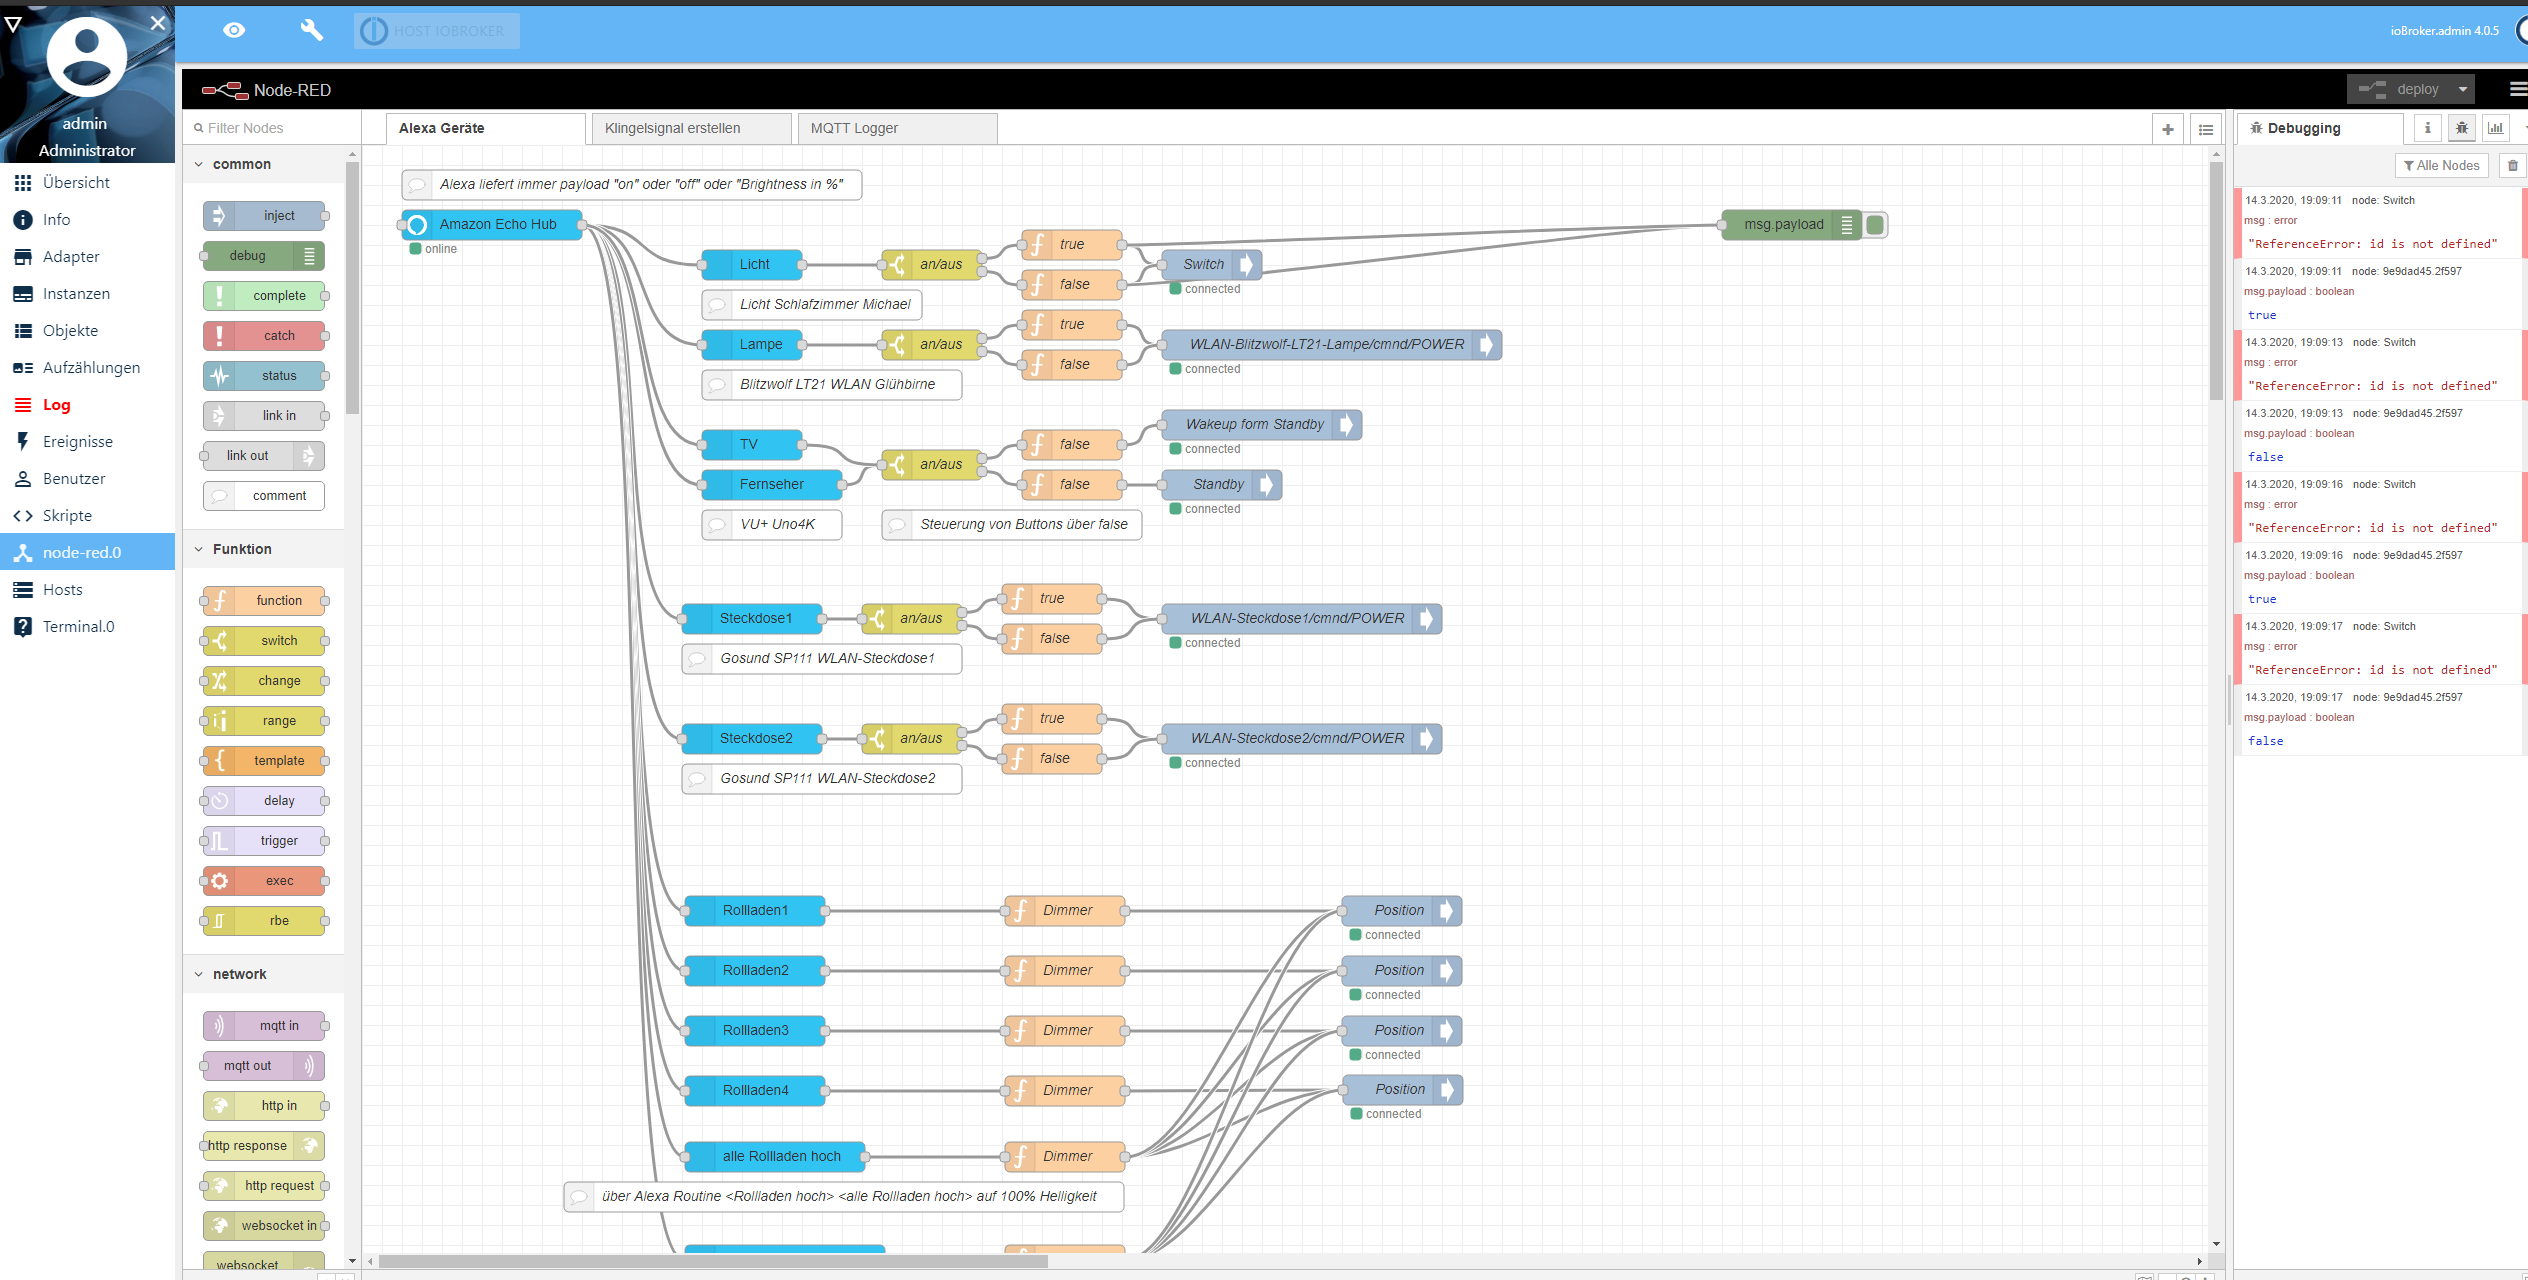
Task: Open the deploy dropdown arrow
Action: click(2463, 89)
